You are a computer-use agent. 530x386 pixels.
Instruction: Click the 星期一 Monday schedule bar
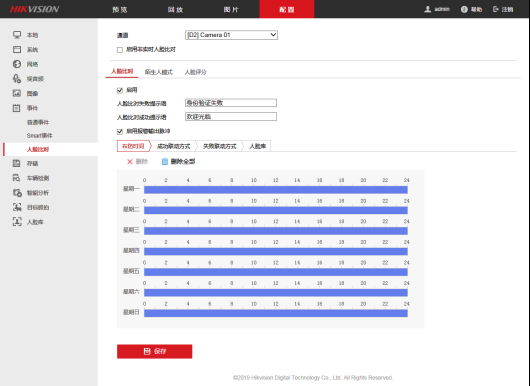(275, 190)
